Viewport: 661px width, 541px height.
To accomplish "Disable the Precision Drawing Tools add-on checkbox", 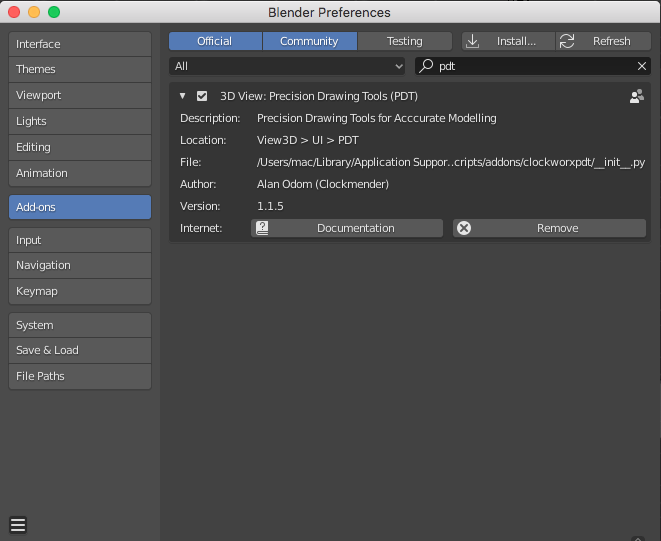I will pyautogui.click(x=202, y=96).
